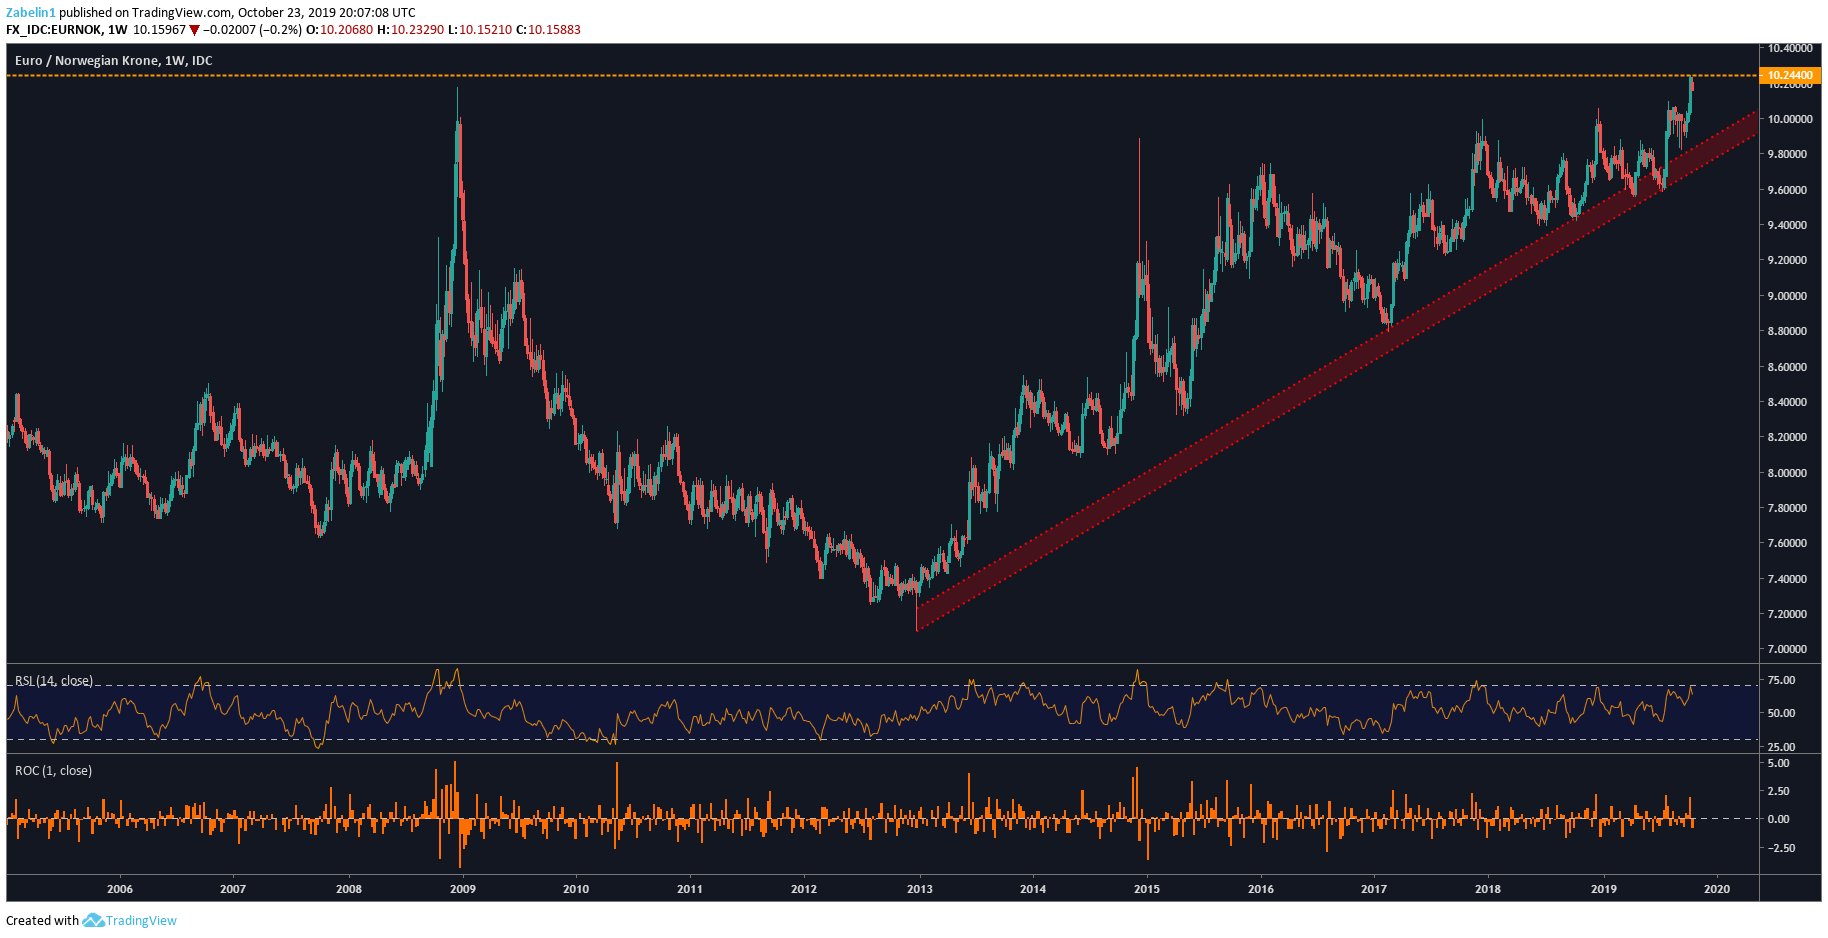The width and height of the screenshot is (1828, 938).
Task: Click the 7.40000 price axis label
Action: pos(1787,579)
